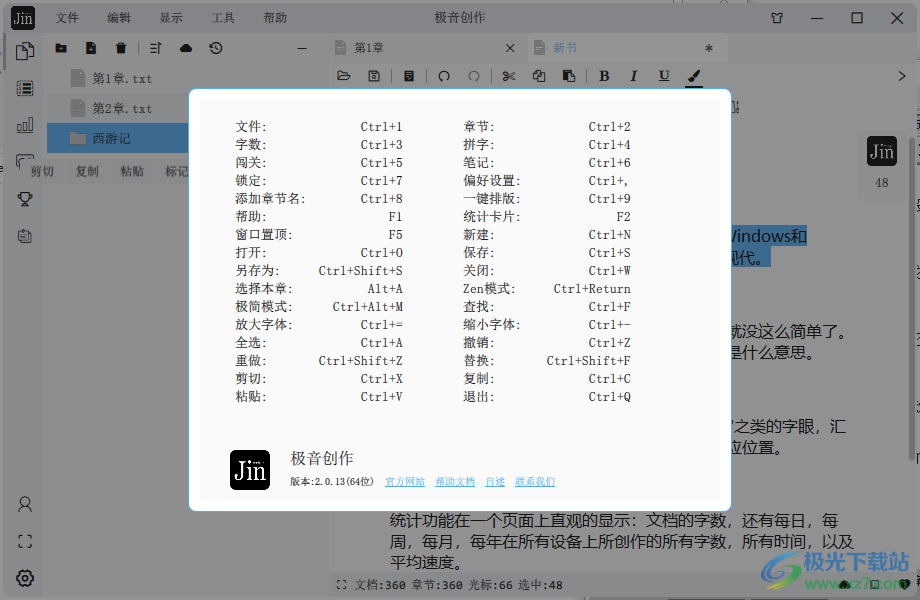The image size is (920, 600).
Task: Click the Jin app logo in title bar
Action: tap(23, 18)
